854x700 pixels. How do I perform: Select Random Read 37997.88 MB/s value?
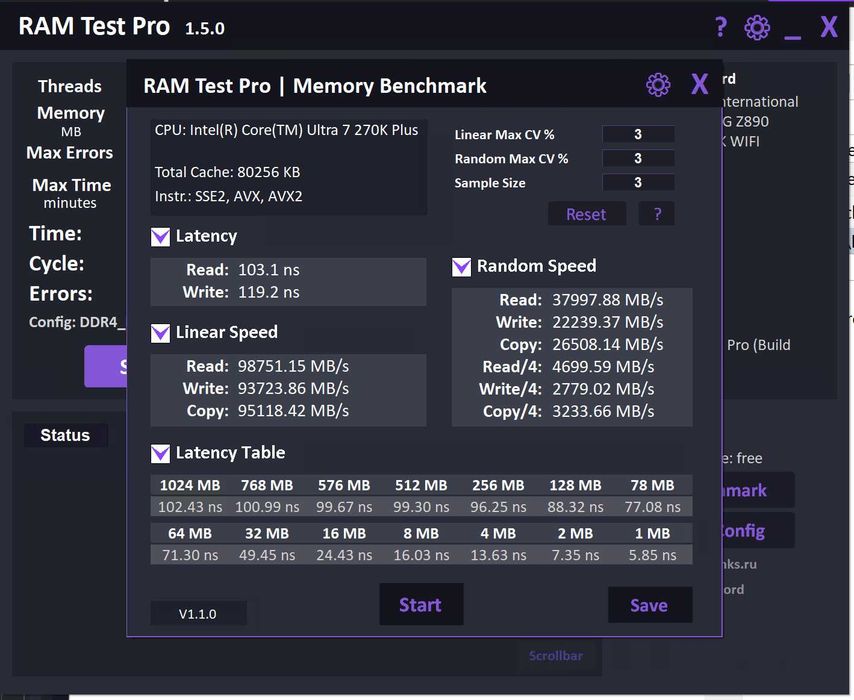[608, 300]
